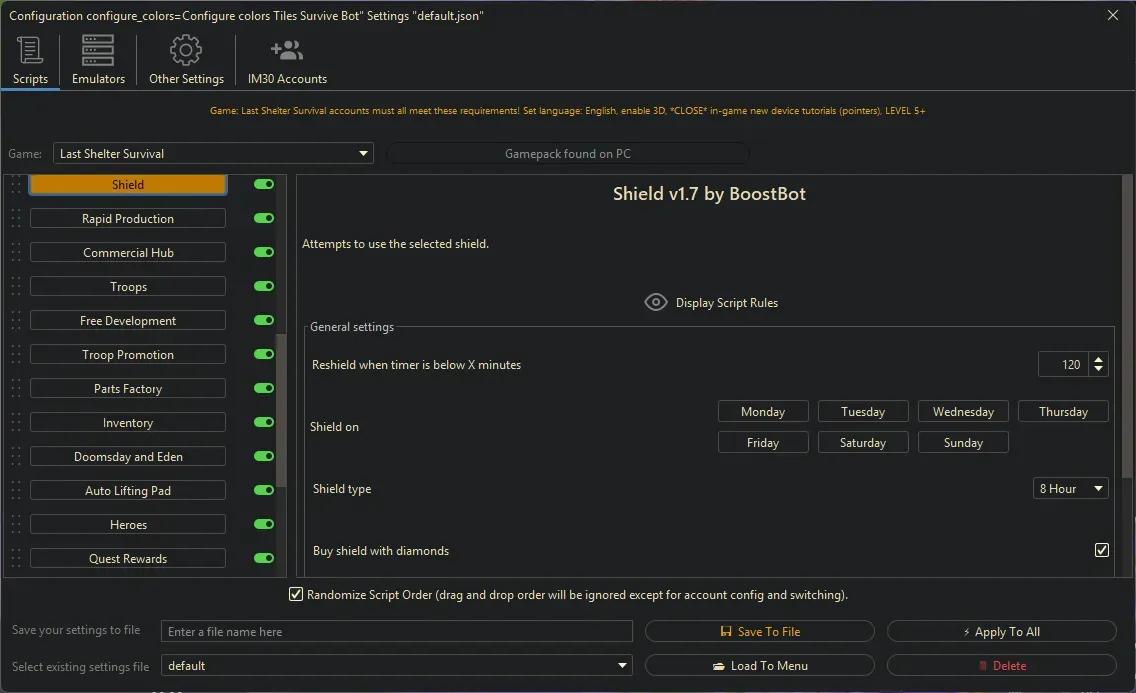Turn off the Troop Promotion toggle
This screenshot has width=1136, height=693.
point(264,354)
